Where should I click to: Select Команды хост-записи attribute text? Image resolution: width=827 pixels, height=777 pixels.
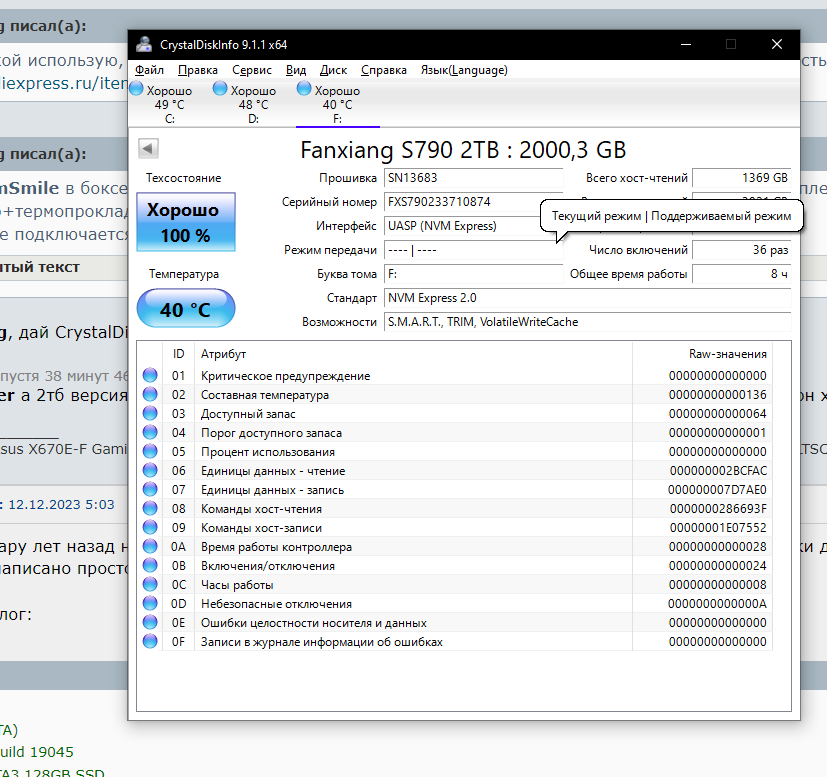point(261,527)
